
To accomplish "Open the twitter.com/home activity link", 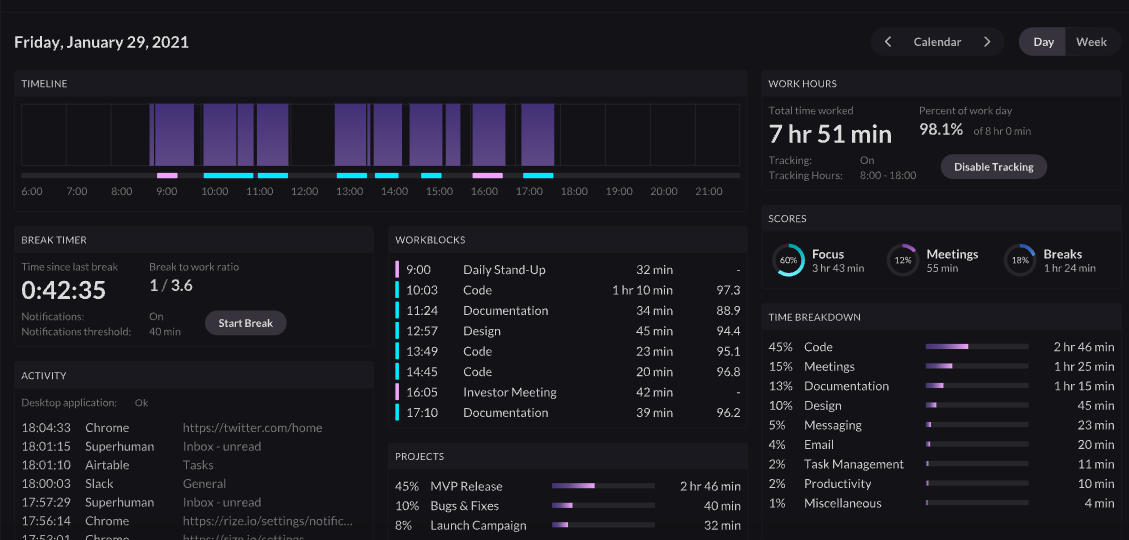I will [252, 428].
